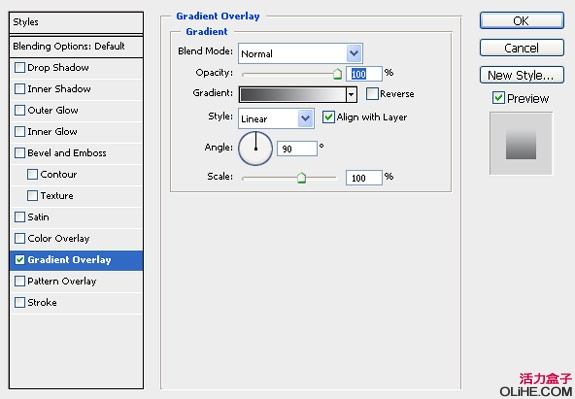The height and width of the screenshot is (399, 575).
Task: Click the angle dial control
Action: 255,149
